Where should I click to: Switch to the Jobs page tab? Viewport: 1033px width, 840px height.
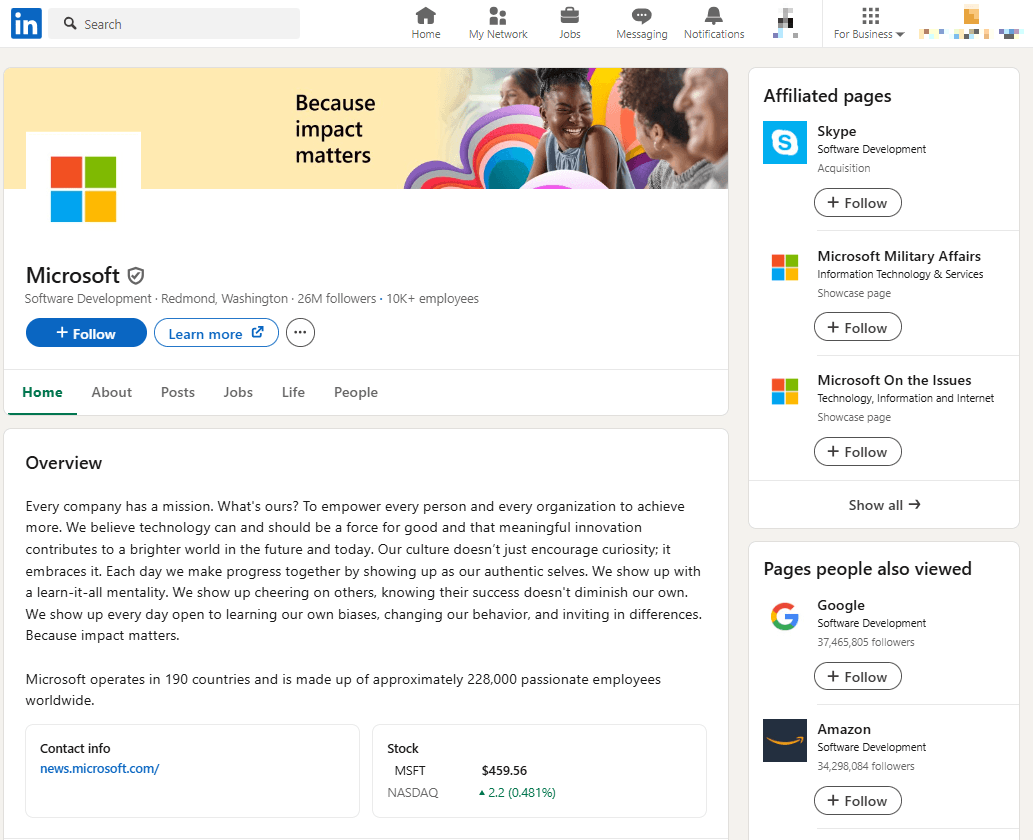[238, 393]
